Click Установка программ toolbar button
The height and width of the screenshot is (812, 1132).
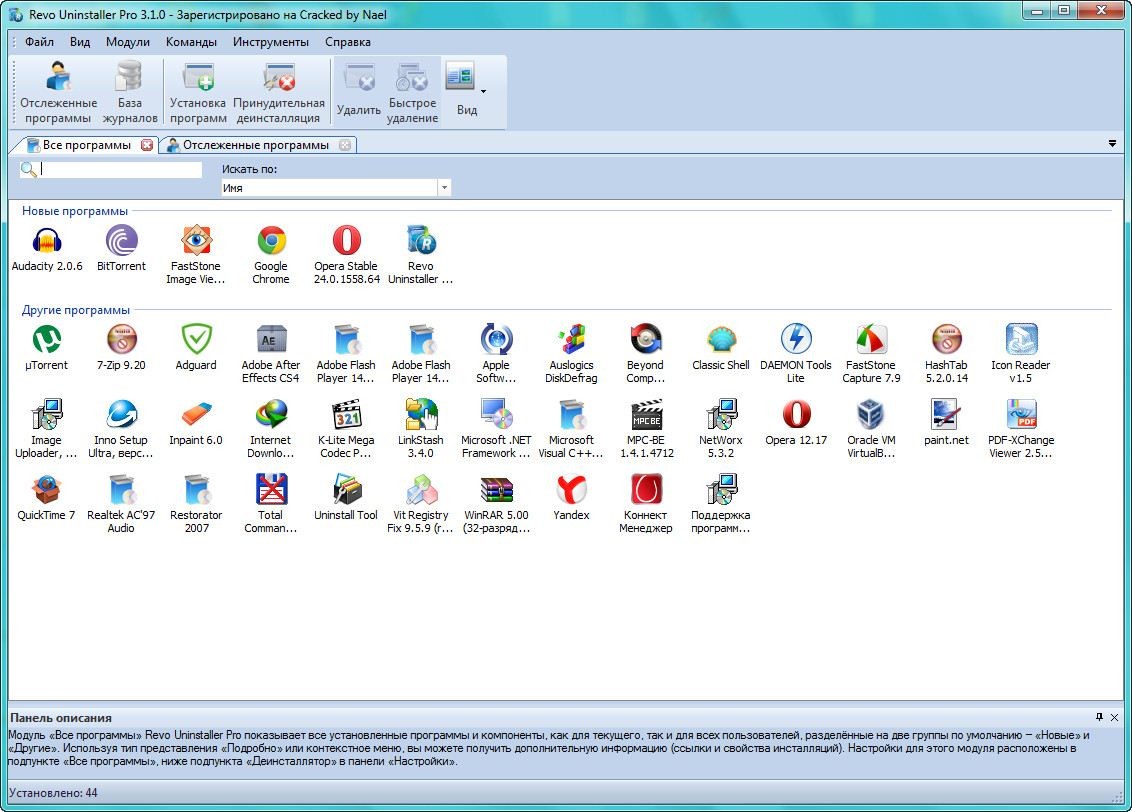coord(198,92)
